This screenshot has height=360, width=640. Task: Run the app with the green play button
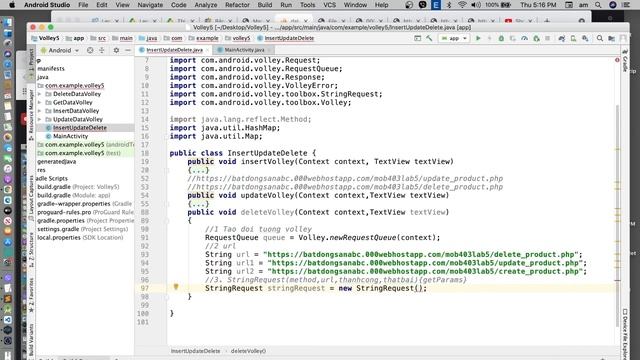[478, 38]
